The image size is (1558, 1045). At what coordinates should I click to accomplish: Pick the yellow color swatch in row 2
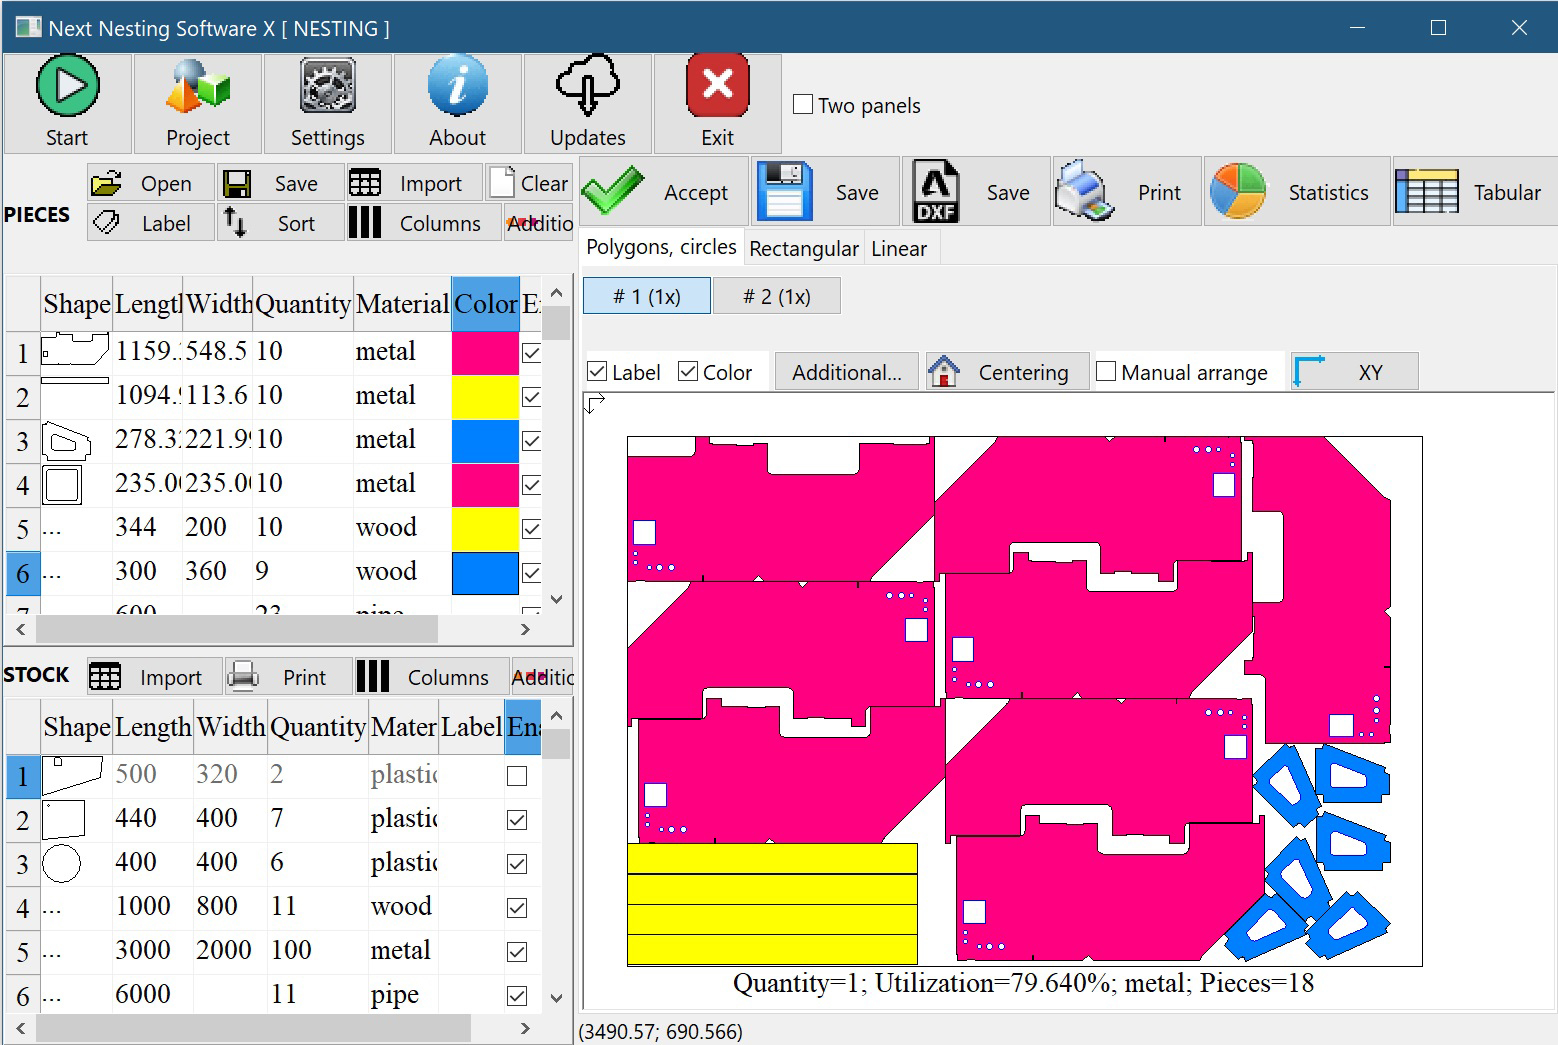(485, 397)
